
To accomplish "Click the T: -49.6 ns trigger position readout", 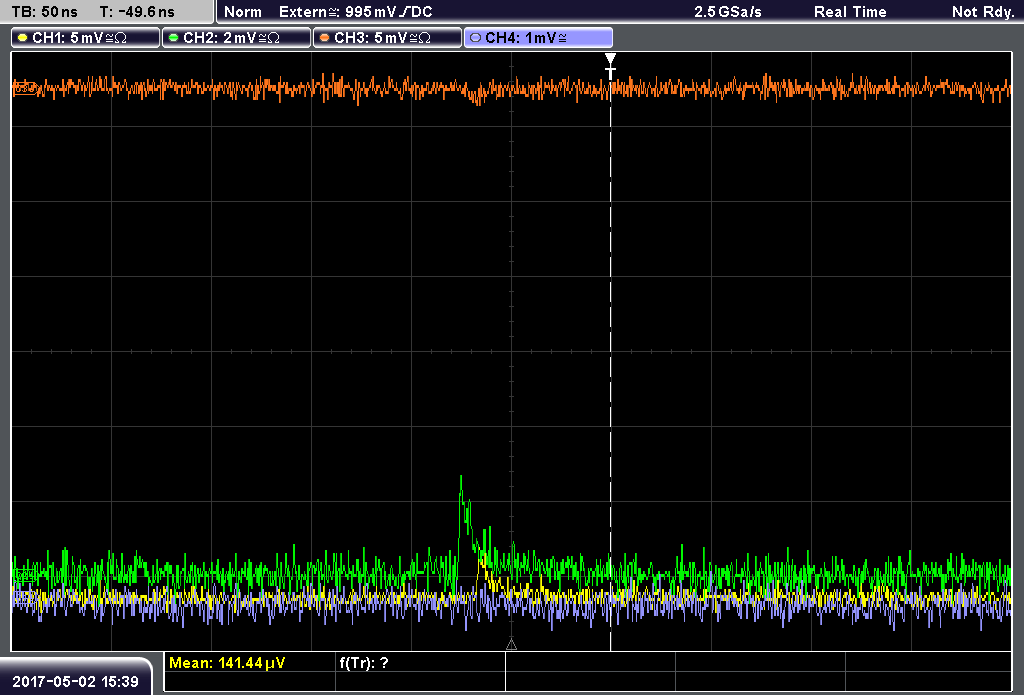I will point(137,12).
